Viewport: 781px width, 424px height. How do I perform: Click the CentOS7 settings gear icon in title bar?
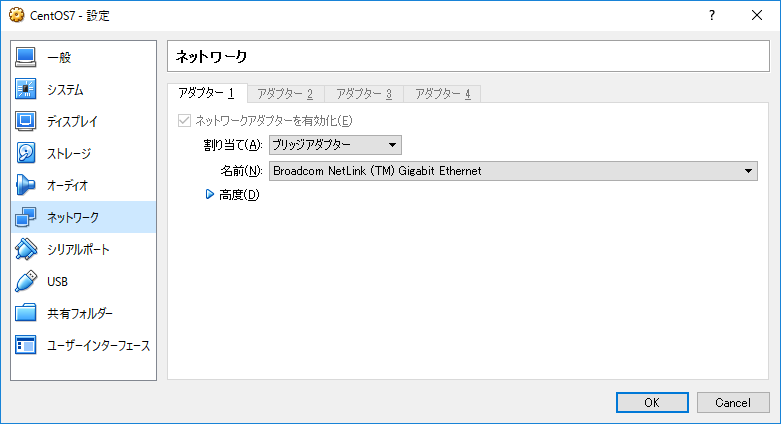coord(16,15)
